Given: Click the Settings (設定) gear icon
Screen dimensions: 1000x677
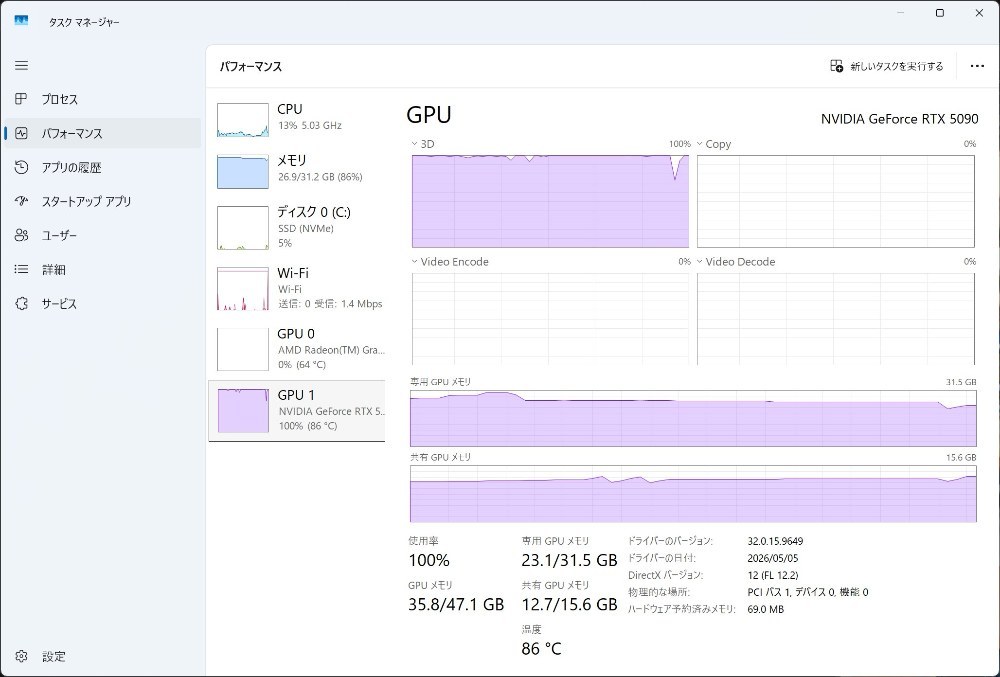Looking at the screenshot, I should [21, 656].
